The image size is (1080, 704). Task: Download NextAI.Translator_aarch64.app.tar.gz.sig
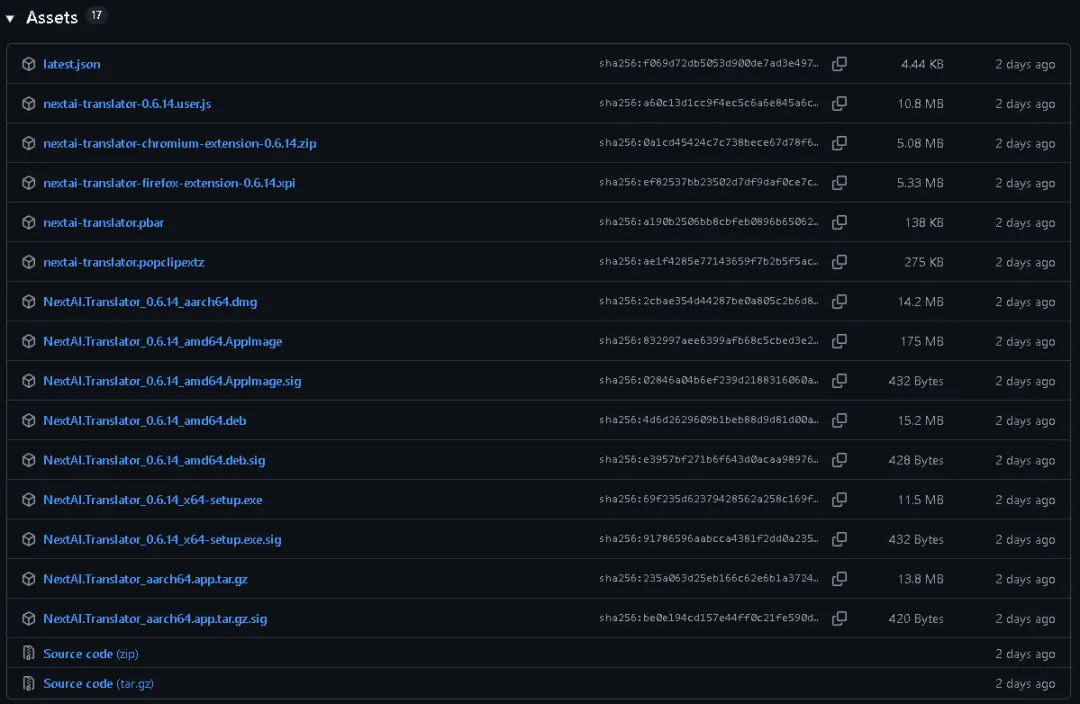(x=155, y=619)
